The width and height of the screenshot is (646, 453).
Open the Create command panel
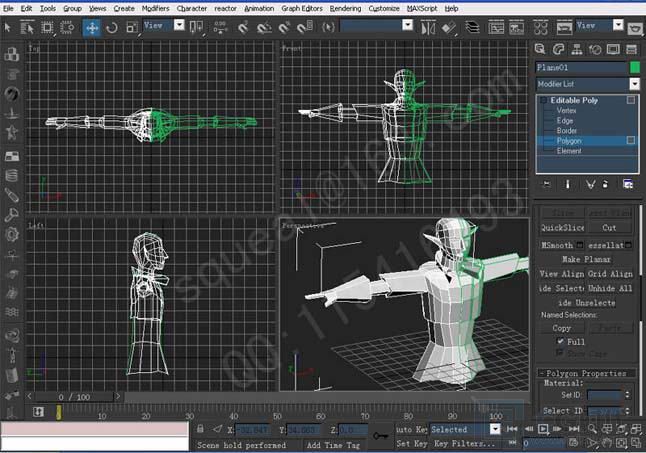540,49
